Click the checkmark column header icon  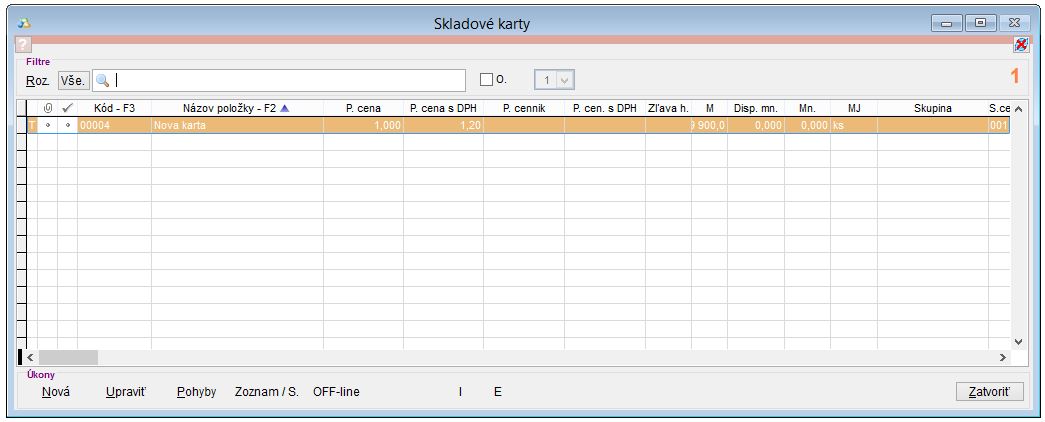(67, 108)
